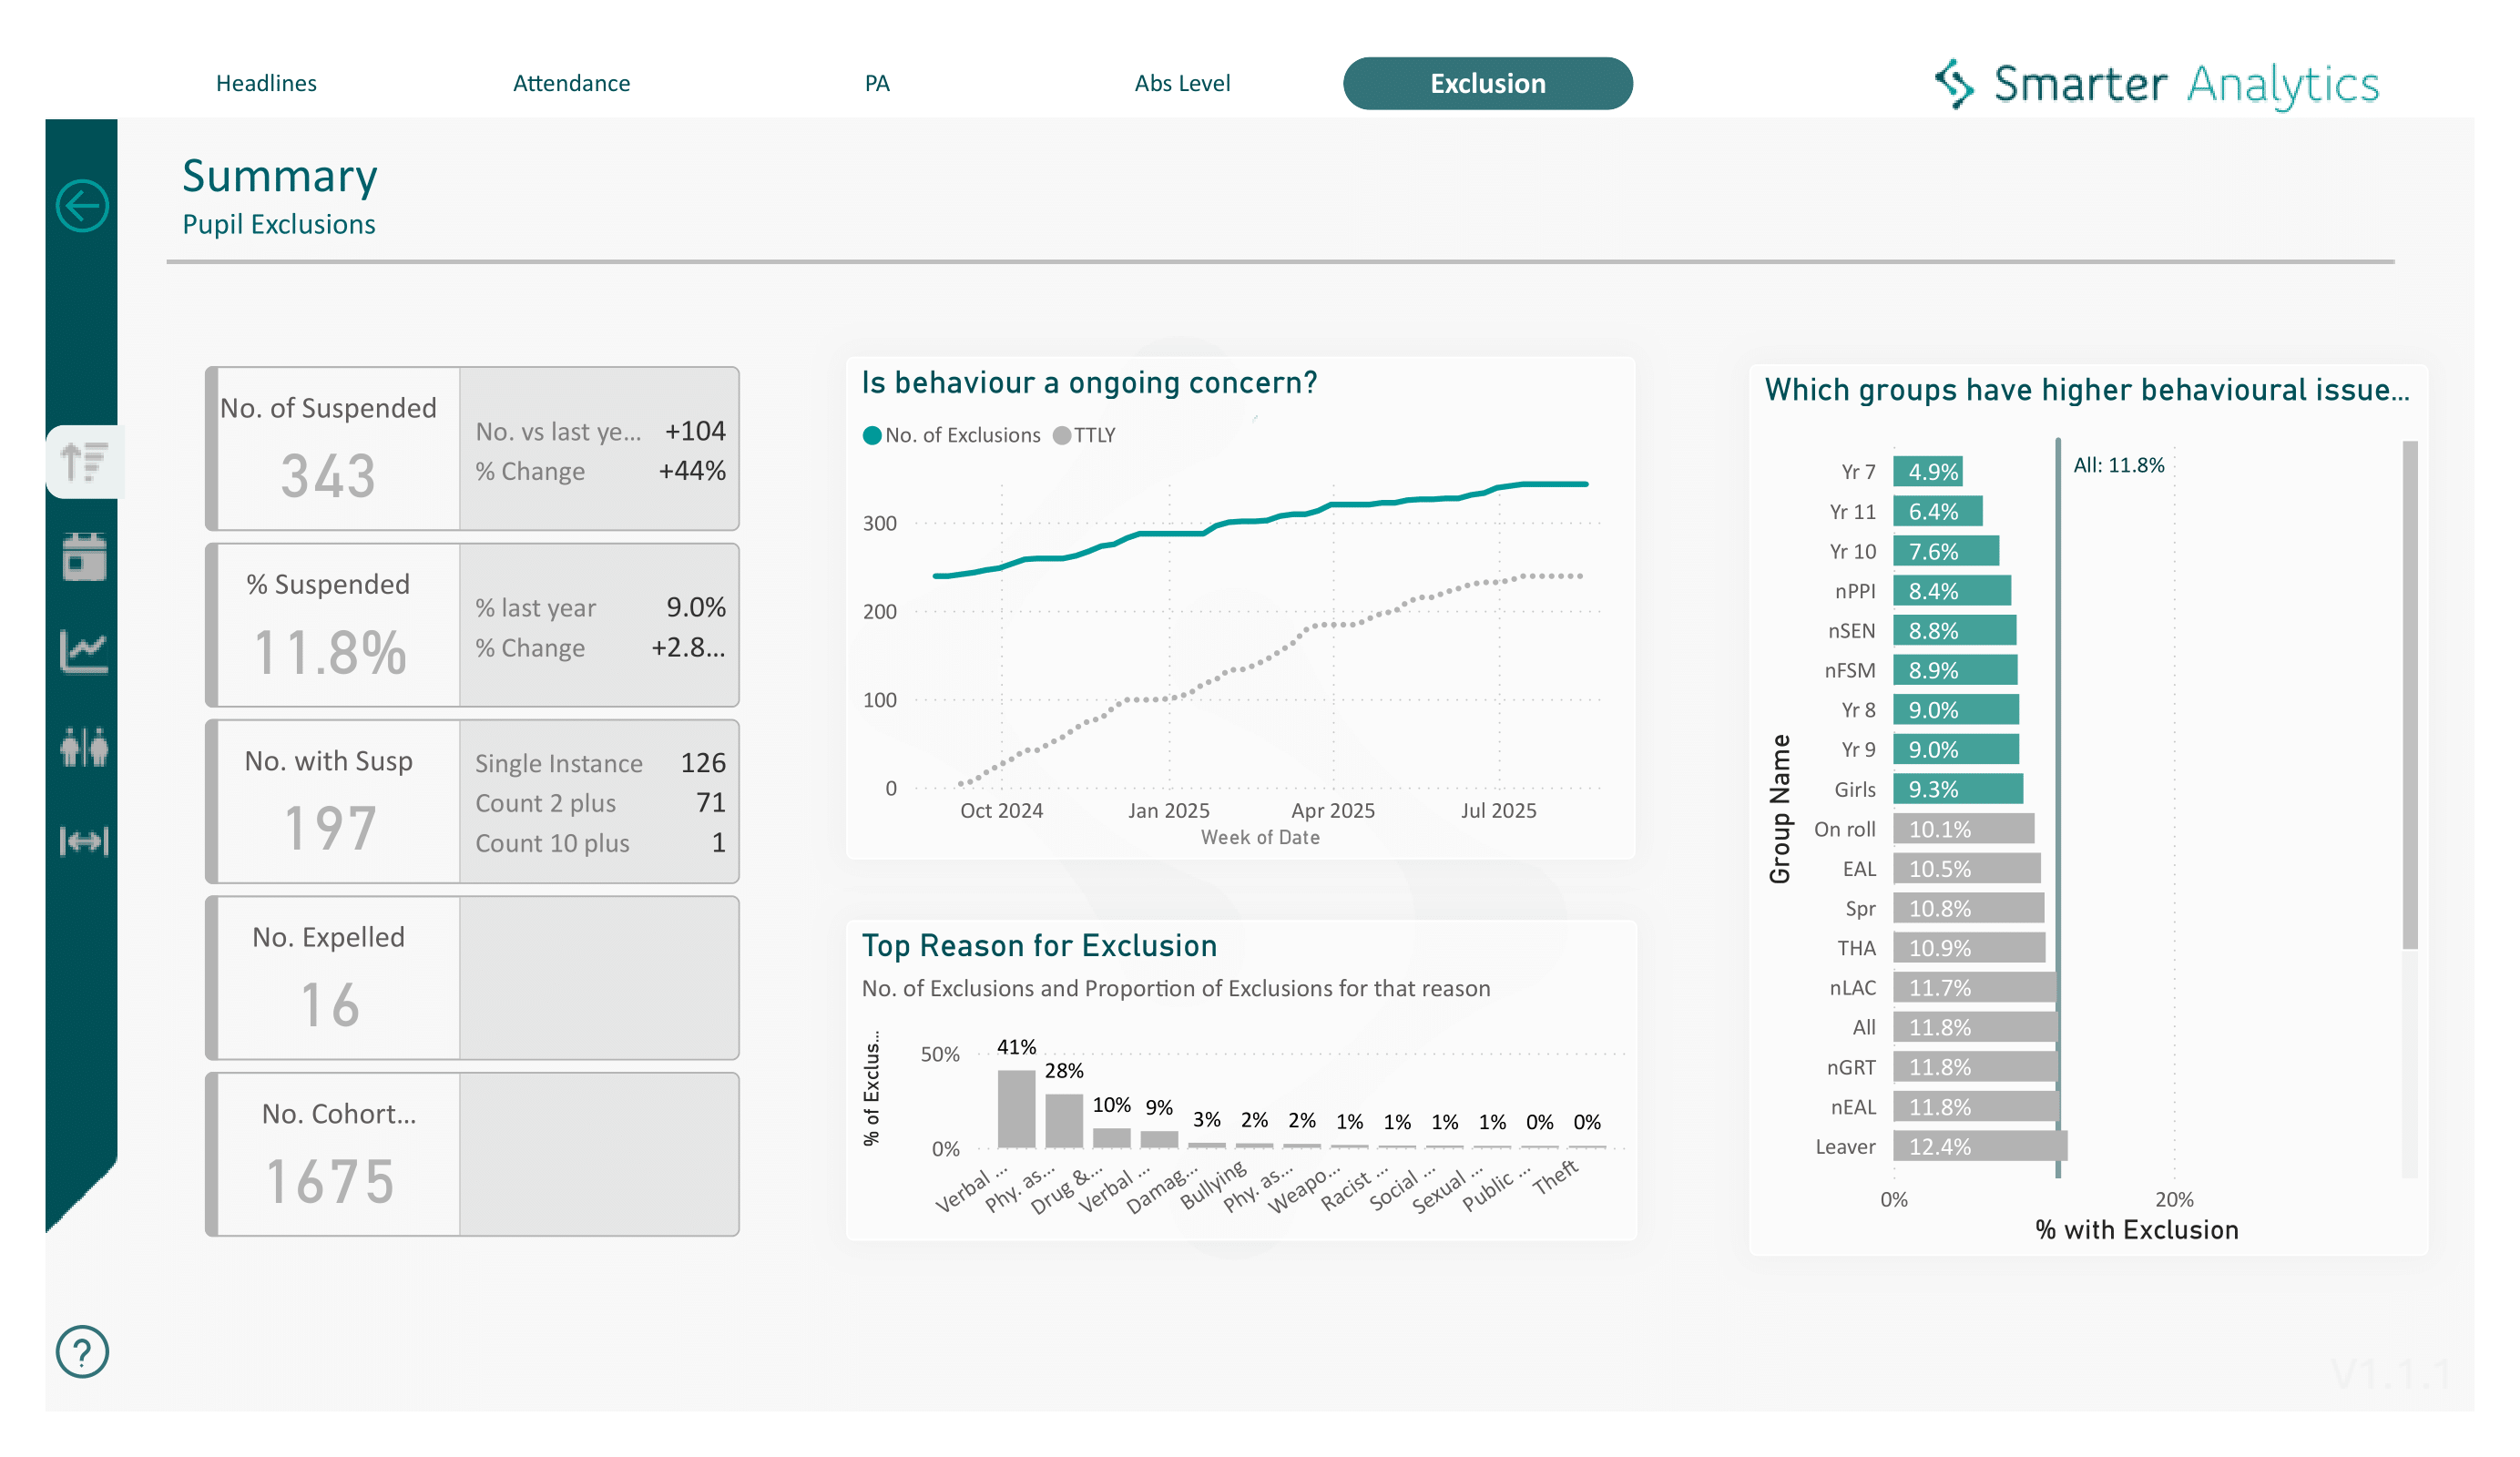Select the active ranking sidebar icon
Viewport: 2520px width, 1457px height.
(84, 461)
